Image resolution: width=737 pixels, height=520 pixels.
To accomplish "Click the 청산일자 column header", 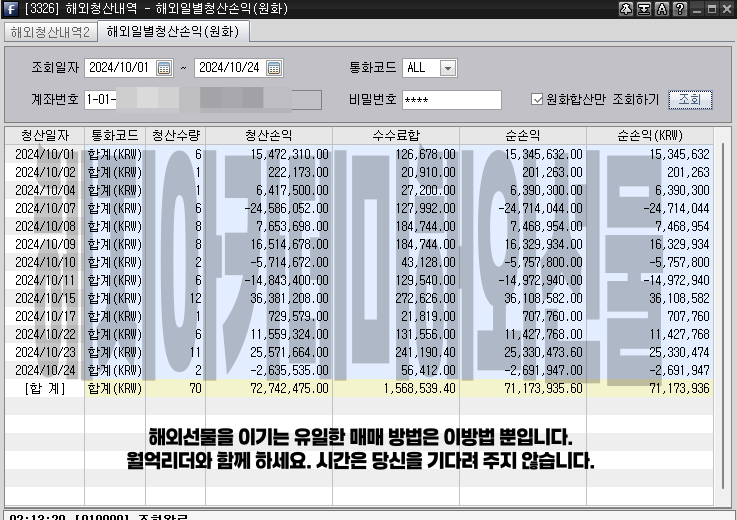I will [x=45, y=136].
